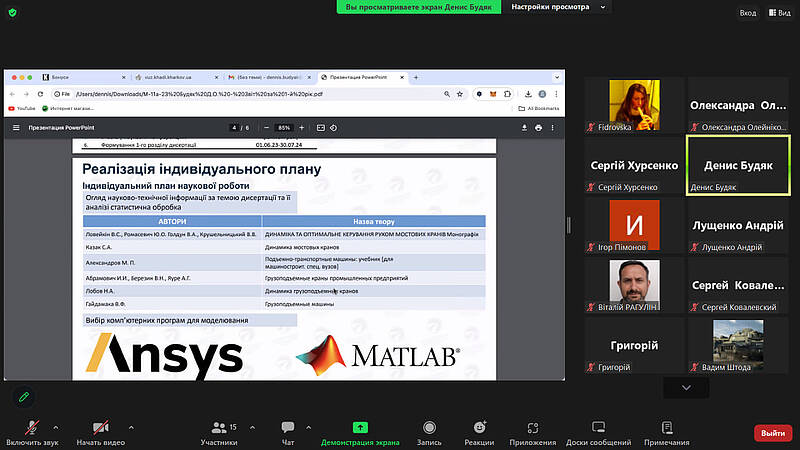Select the Вадим Штода participant tile
This screenshot has height=450, width=800.
738,345
